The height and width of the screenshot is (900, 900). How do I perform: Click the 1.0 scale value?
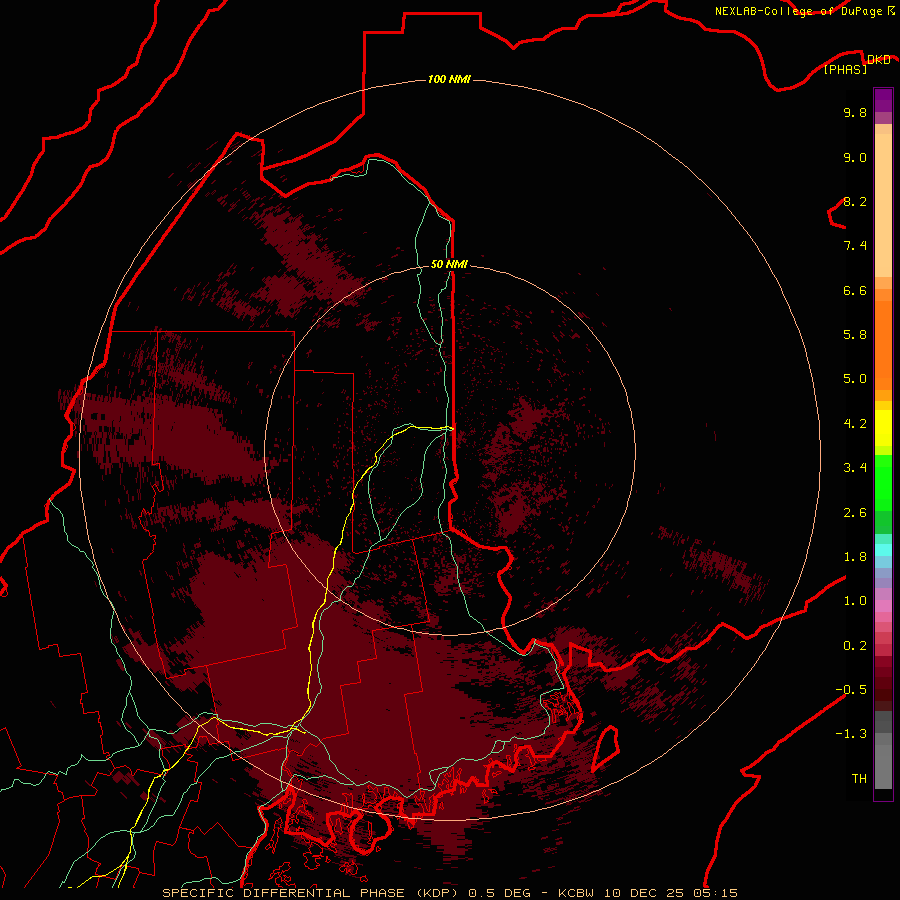[x=855, y=601]
